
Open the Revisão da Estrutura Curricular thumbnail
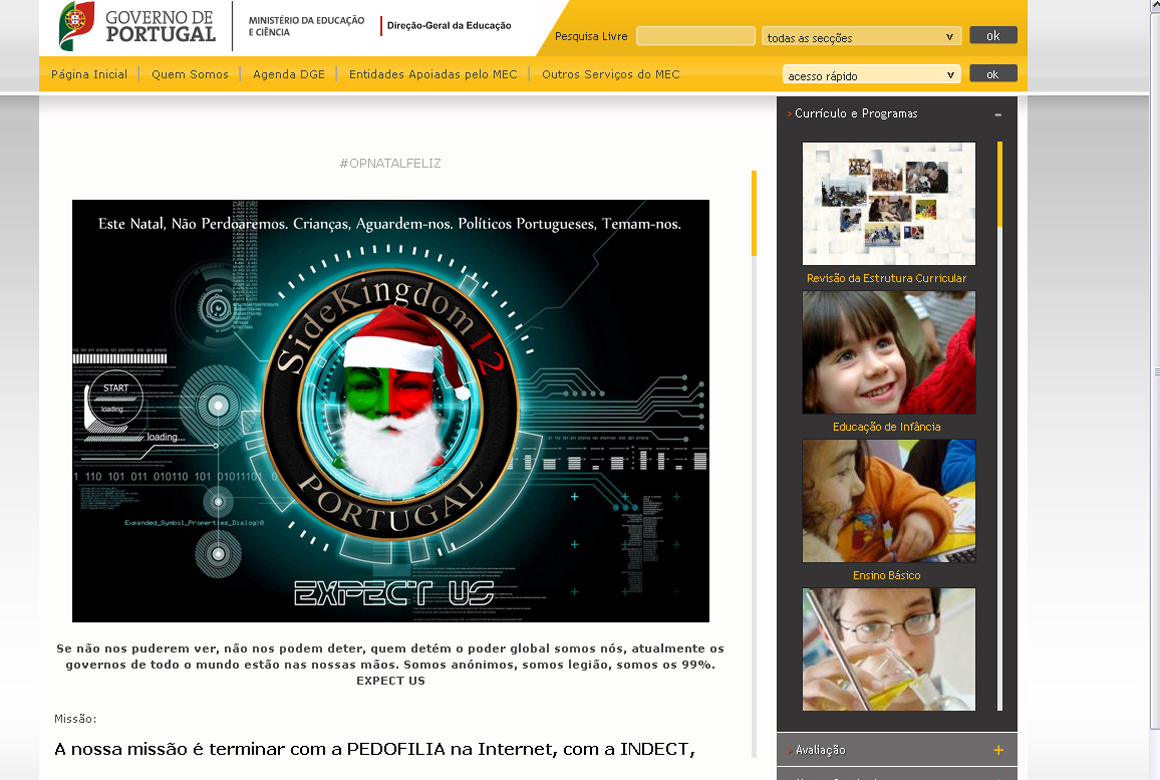888,204
